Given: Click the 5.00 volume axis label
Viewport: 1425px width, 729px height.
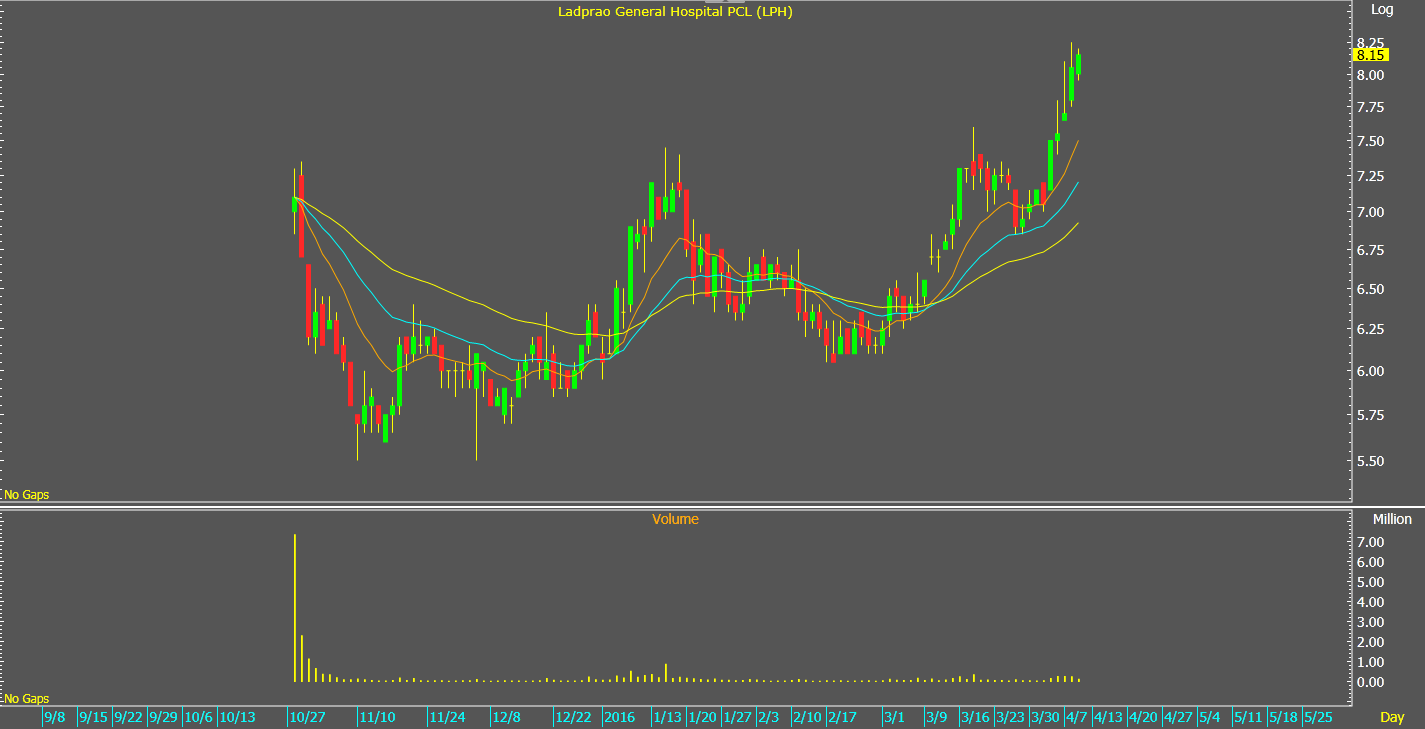Looking at the screenshot, I should click(1370, 582).
